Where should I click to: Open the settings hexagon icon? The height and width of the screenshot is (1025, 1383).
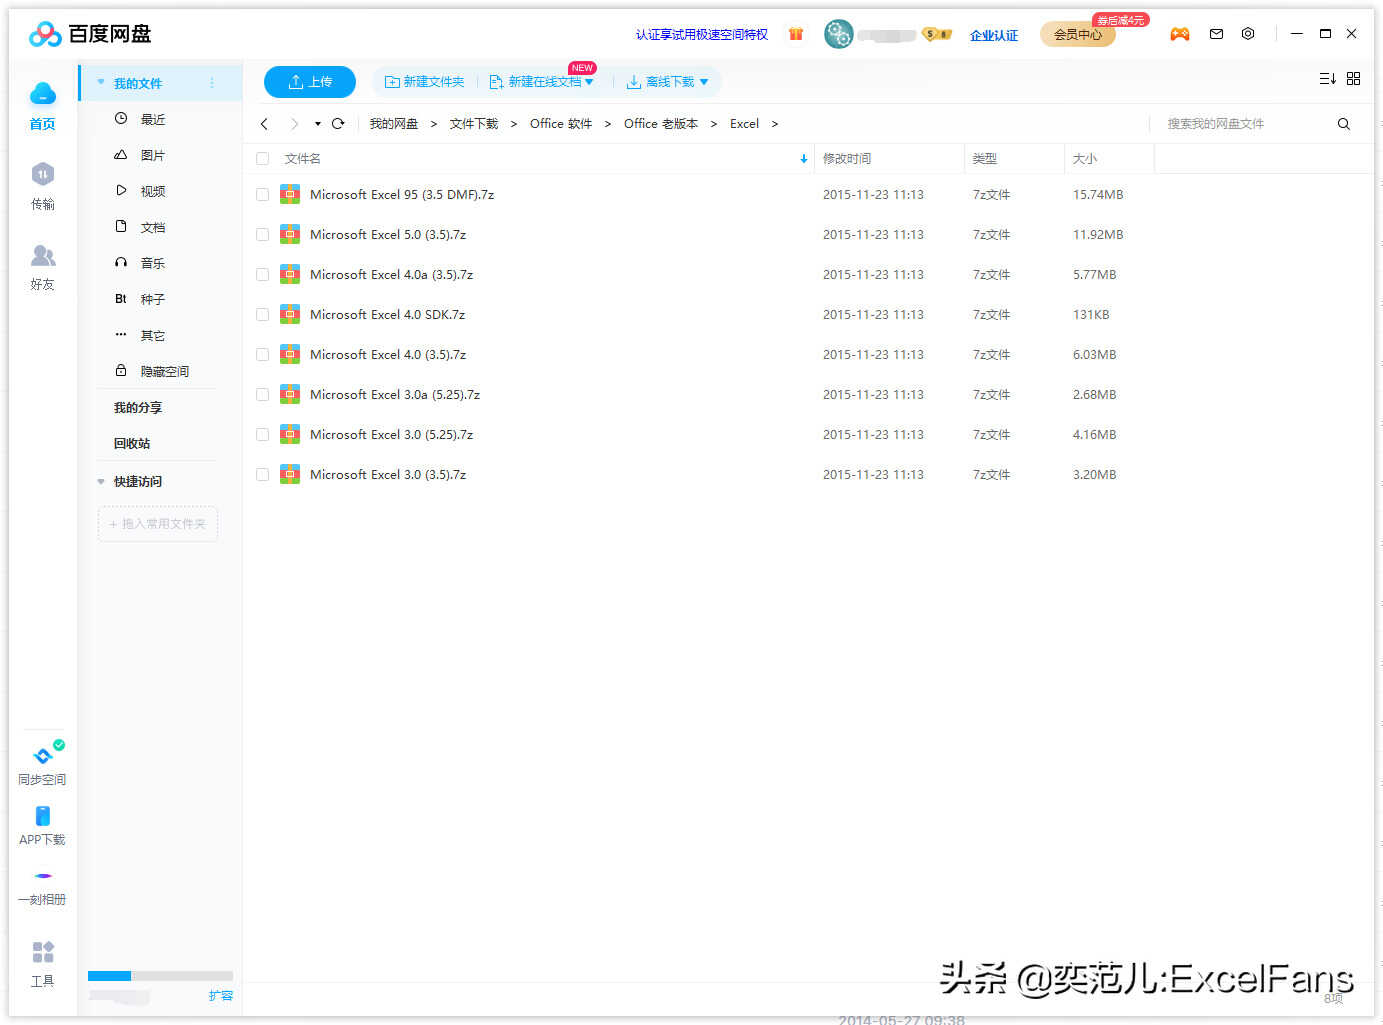pos(1248,34)
